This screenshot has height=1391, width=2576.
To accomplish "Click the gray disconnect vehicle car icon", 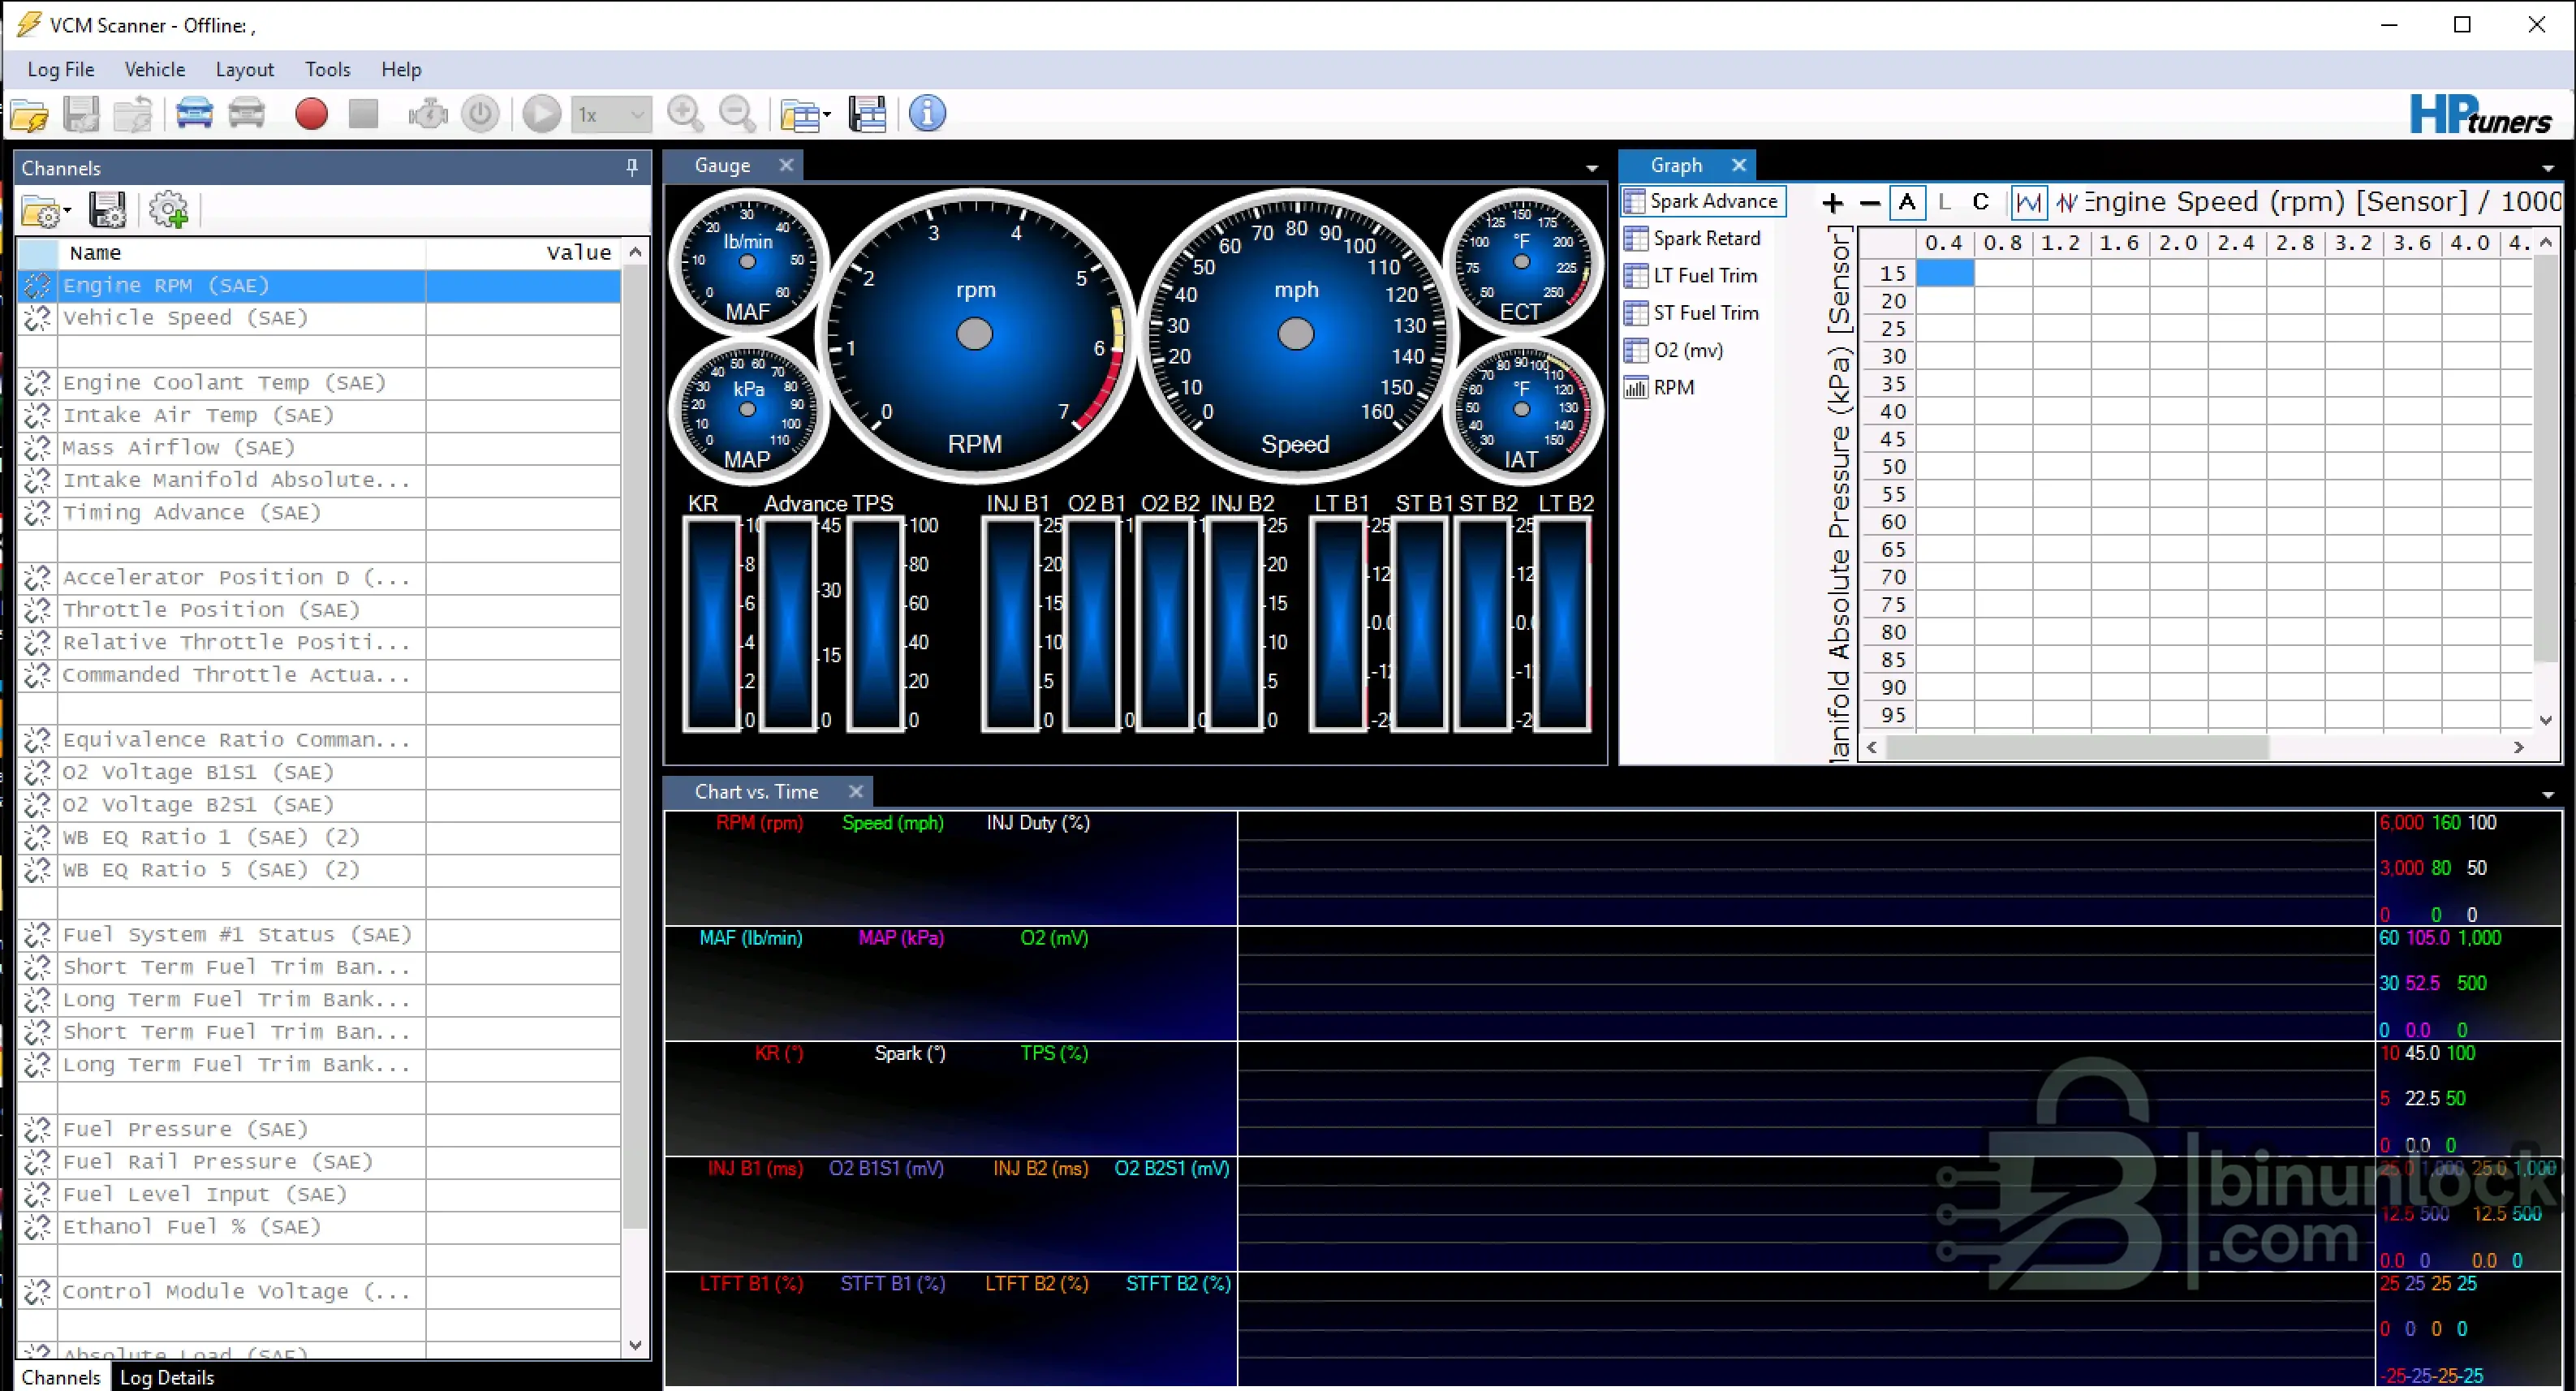I will [246, 113].
